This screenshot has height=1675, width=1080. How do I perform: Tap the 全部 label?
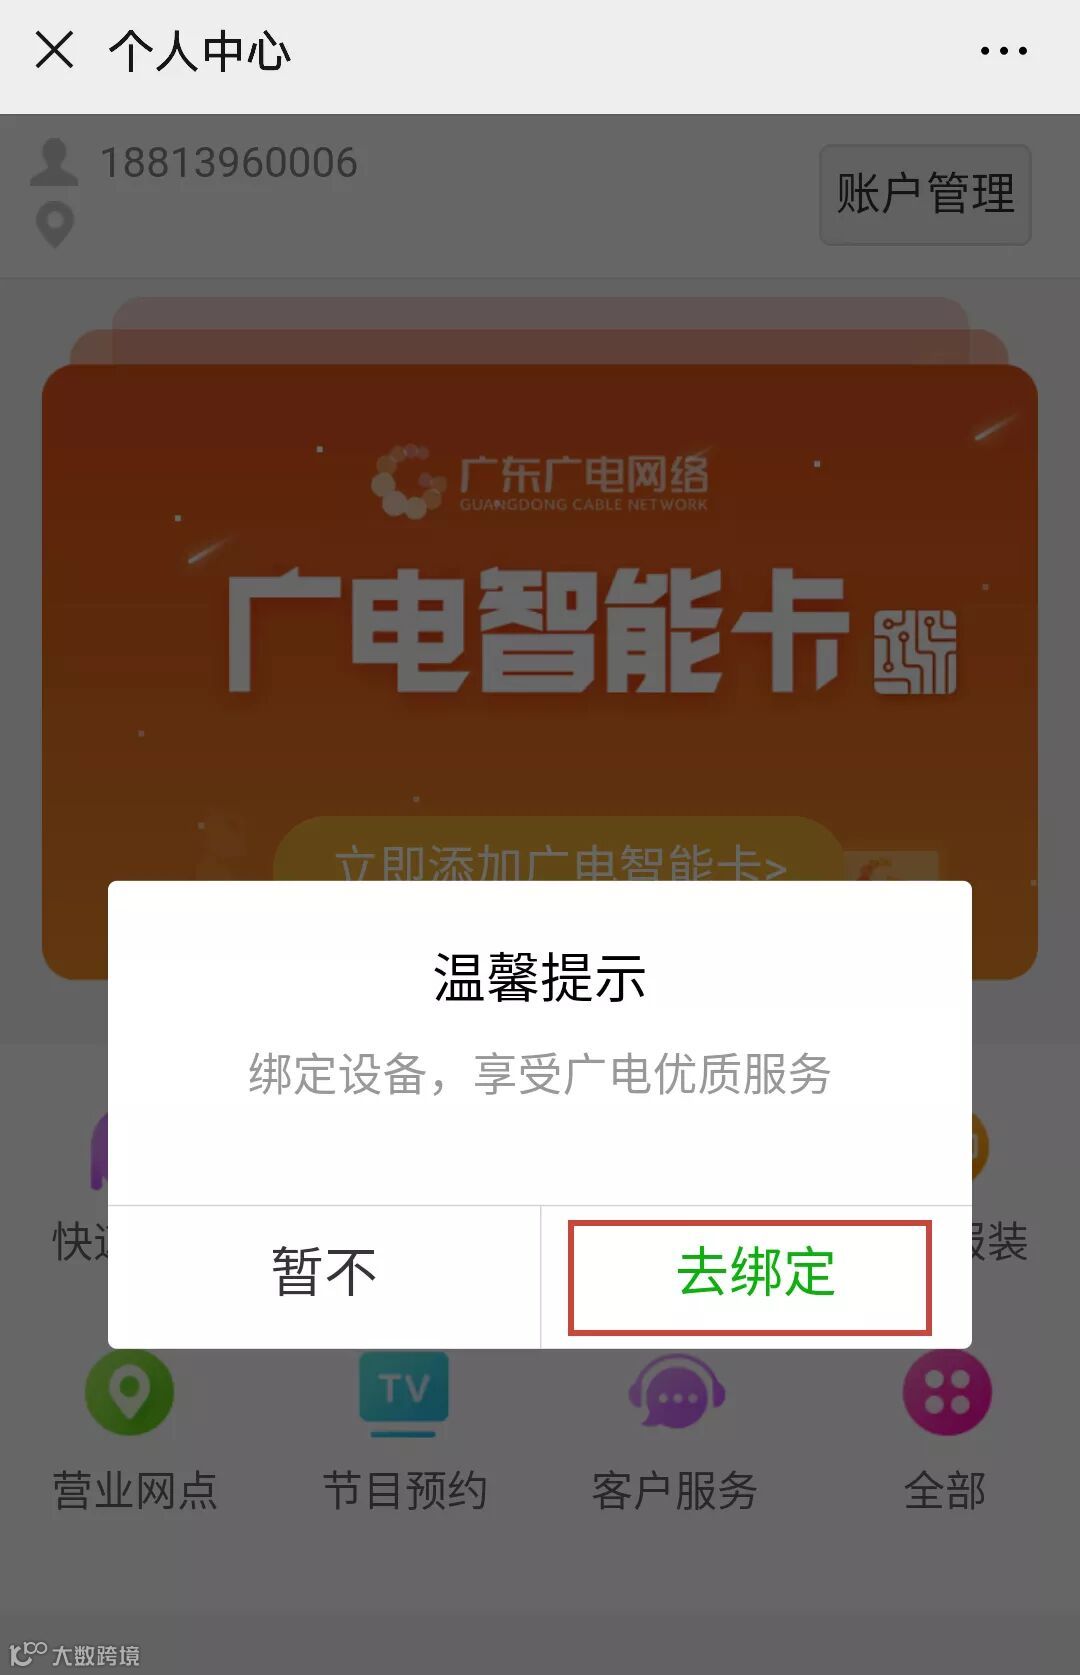click(x=945, y=1491)
